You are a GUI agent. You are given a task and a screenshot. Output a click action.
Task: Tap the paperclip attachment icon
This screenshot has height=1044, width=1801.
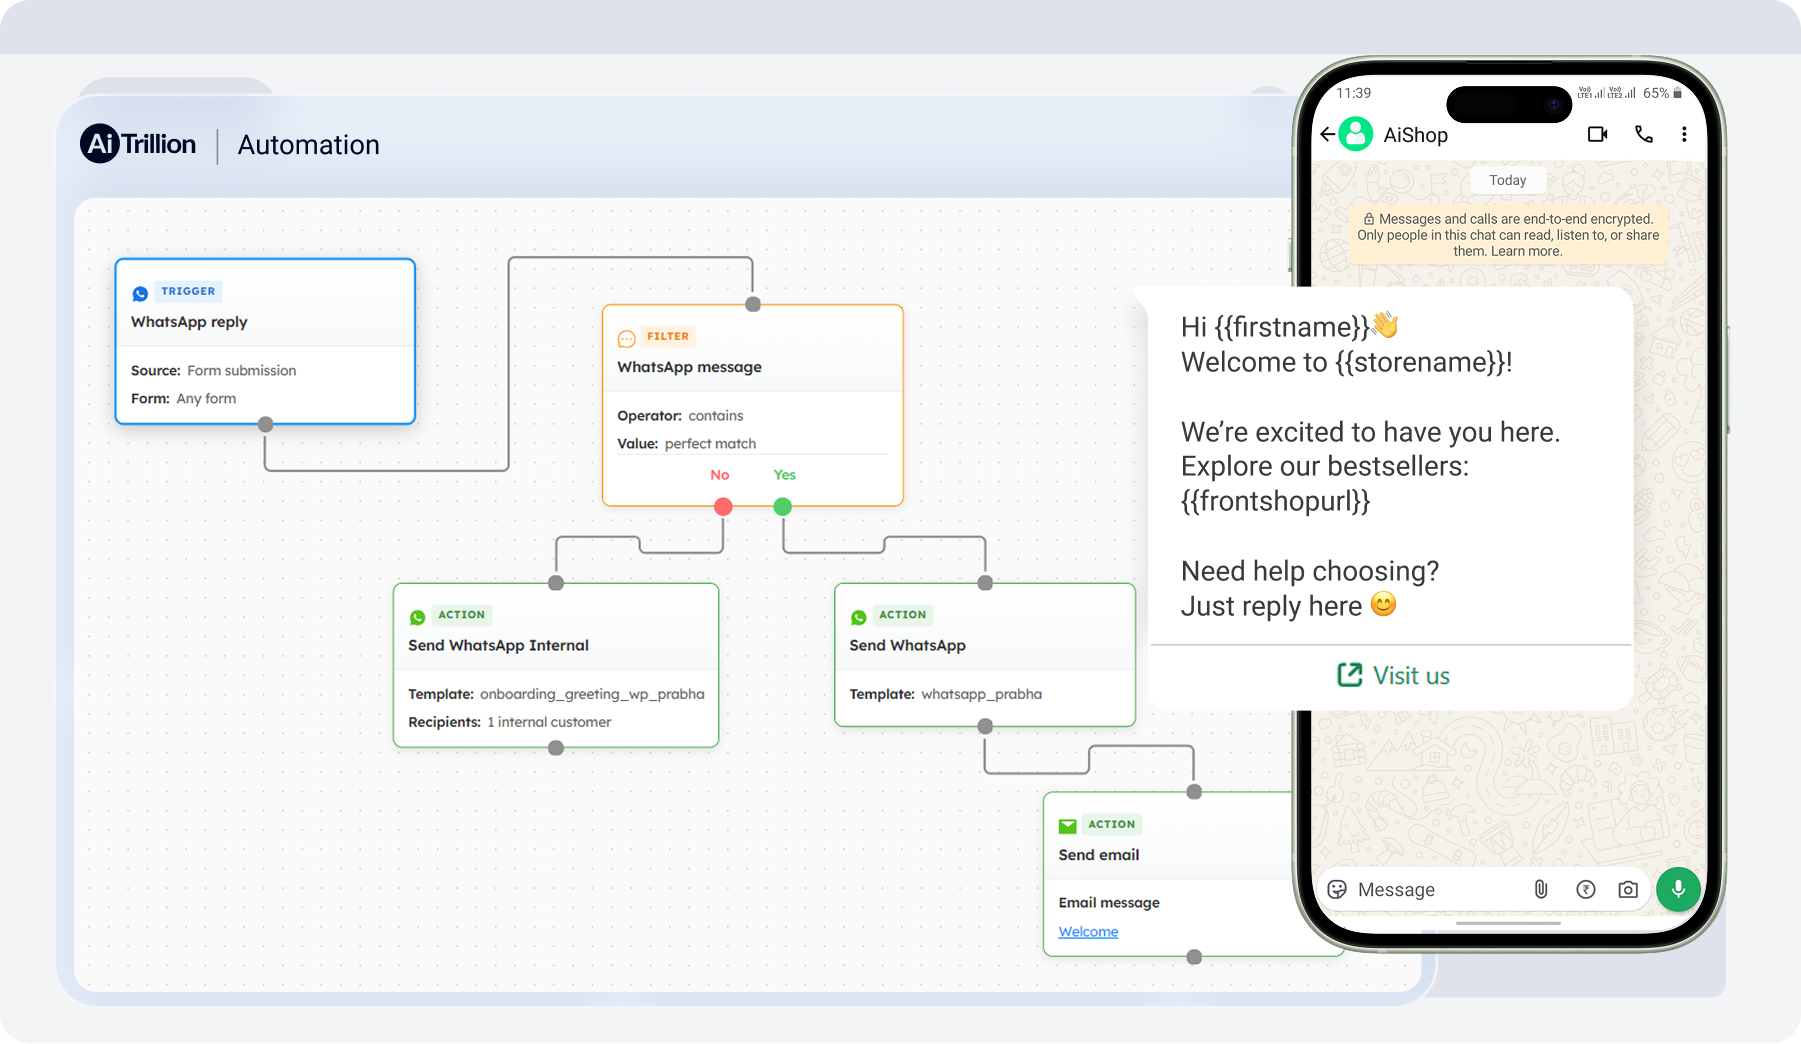1541,889
